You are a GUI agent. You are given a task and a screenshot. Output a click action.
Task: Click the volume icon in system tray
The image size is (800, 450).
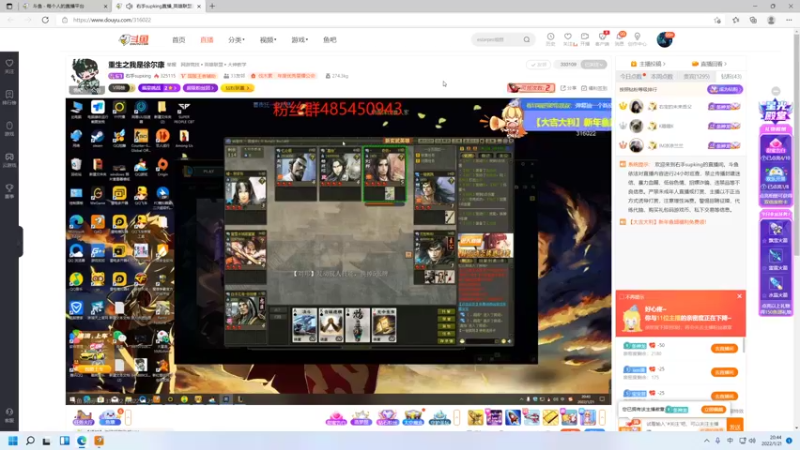[x=753, y=441]
